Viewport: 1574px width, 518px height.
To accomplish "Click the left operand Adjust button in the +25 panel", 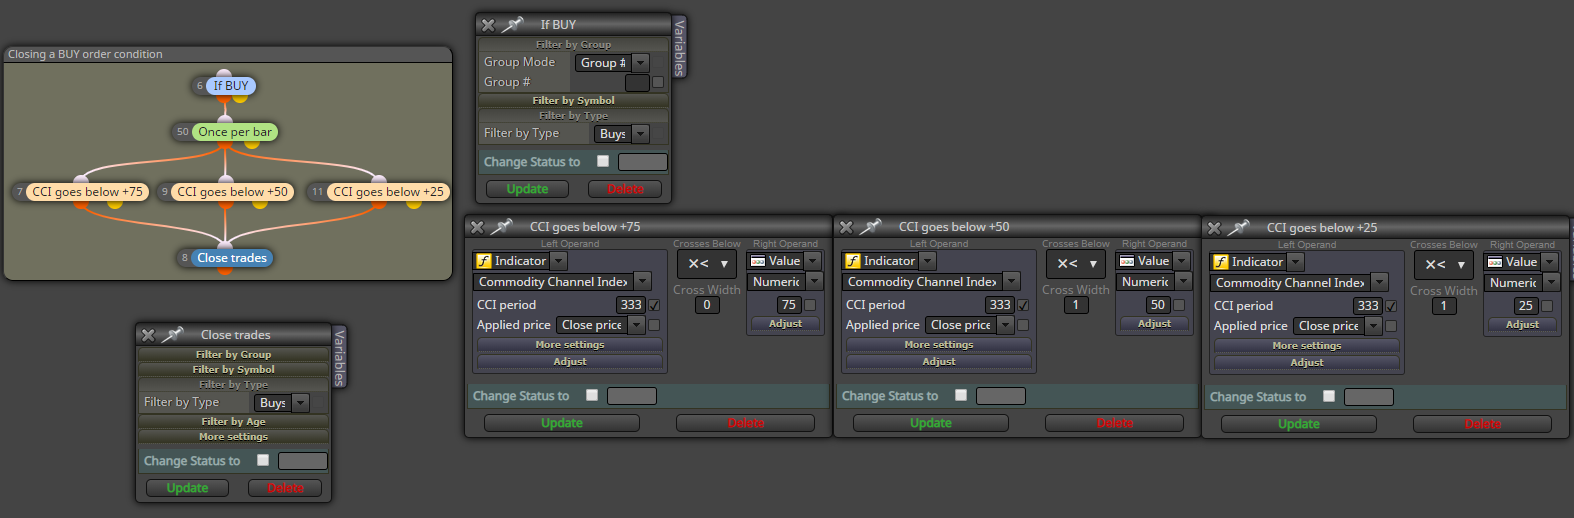I will coord(1307,363).
